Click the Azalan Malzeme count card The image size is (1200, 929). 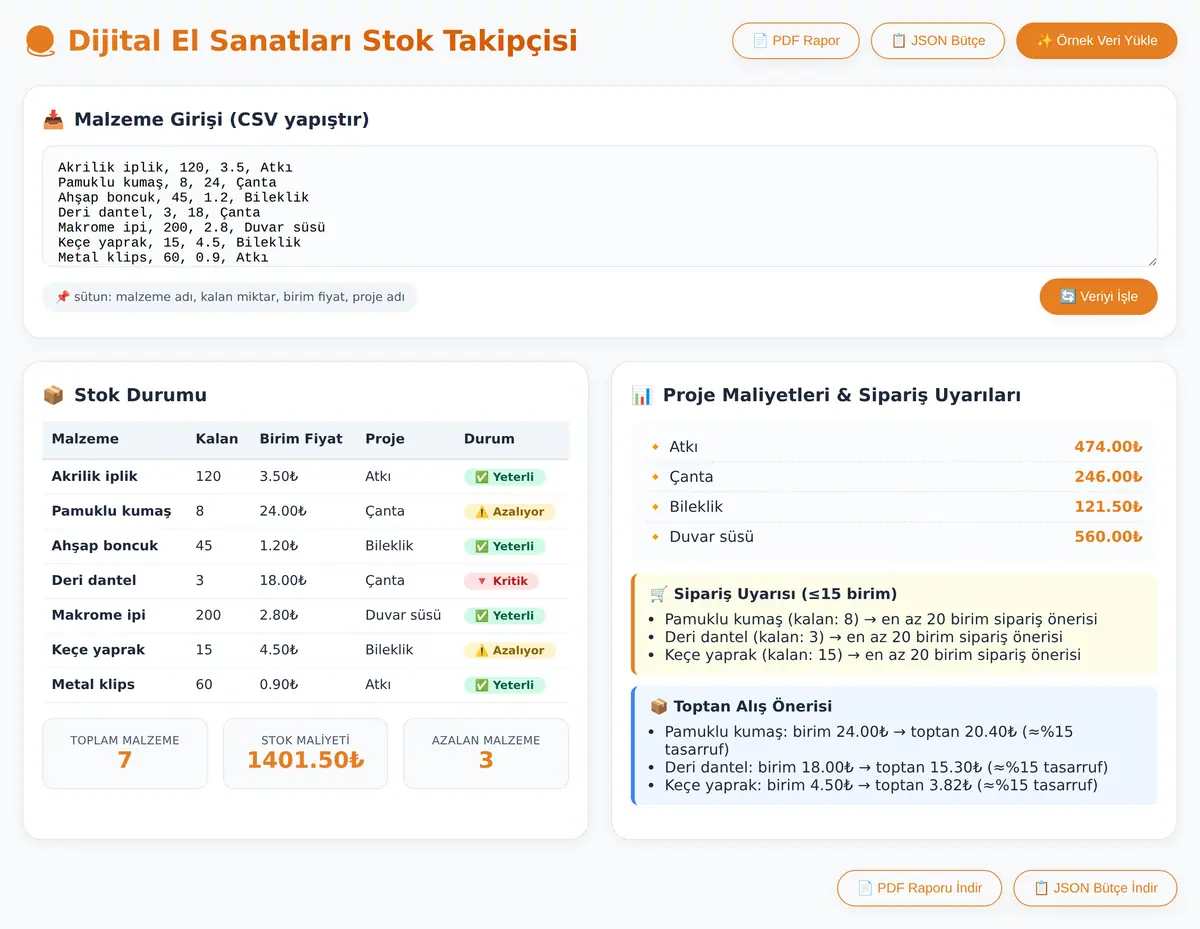click(x=486, y=753)
